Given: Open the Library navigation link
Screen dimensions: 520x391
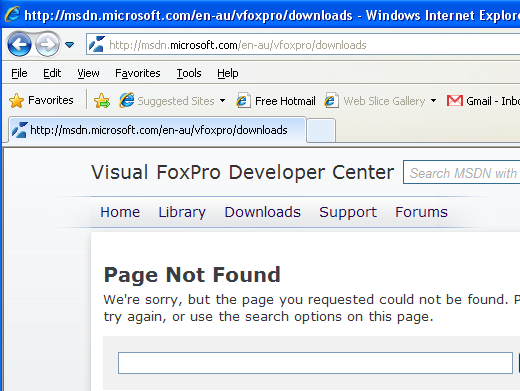Looking at the screenshot, I should [x=182, y=212].
